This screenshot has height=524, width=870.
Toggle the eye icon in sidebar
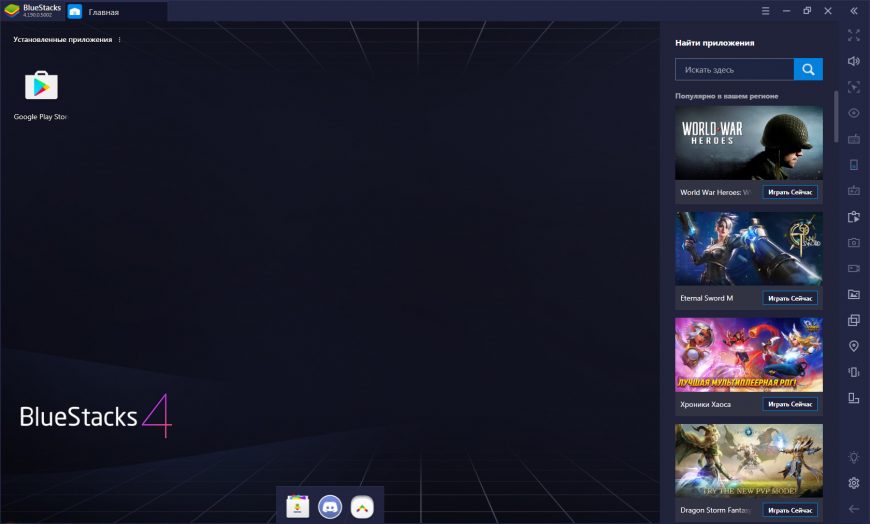click(x=854, y=113)
